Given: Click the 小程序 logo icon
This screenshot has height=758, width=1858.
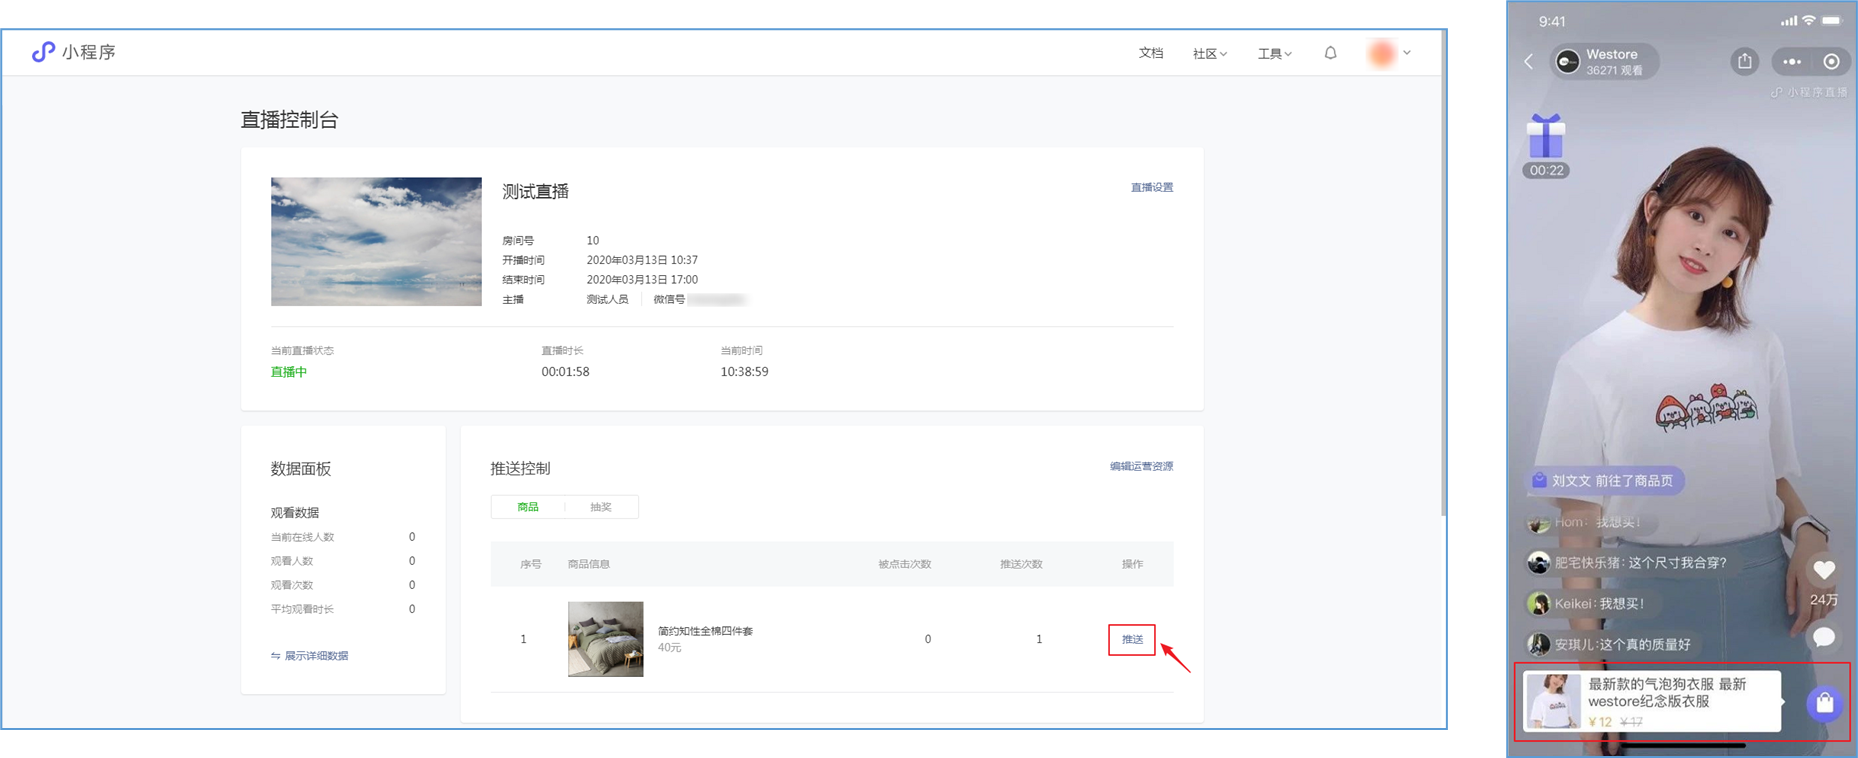Looking at the screenshot, I should (x=42, y=52).
